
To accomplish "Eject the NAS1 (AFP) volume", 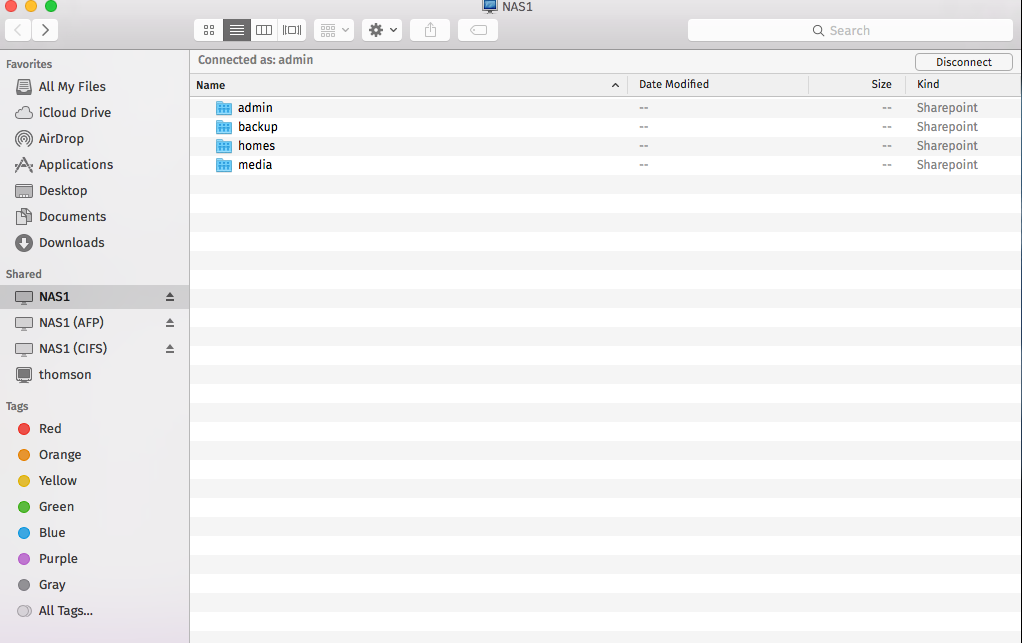I will coord(169,322).
